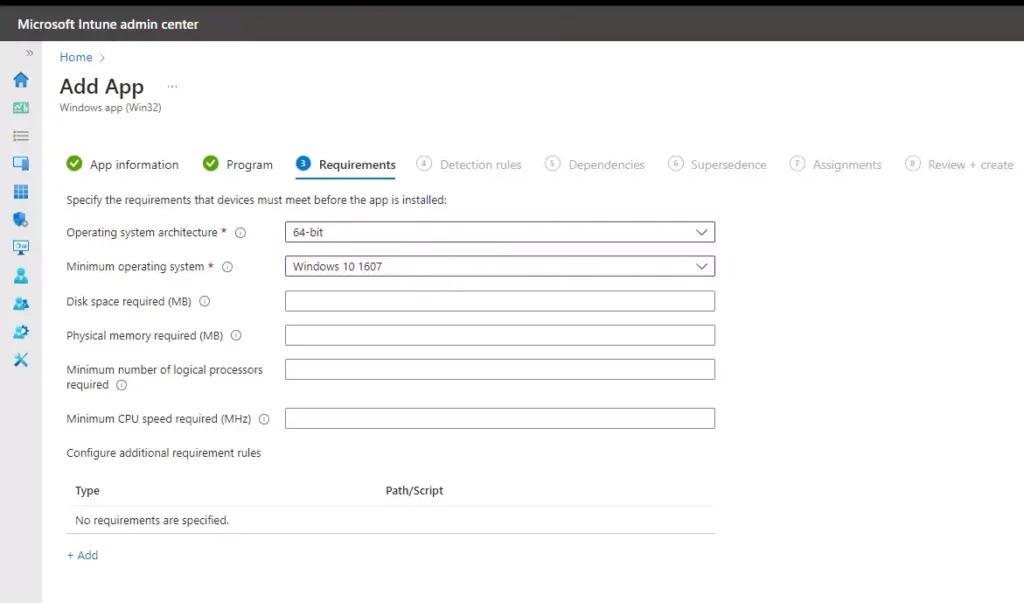Screen dimensions: 1024x603
Task: Select the Path/Script column header
Action: 414,491
